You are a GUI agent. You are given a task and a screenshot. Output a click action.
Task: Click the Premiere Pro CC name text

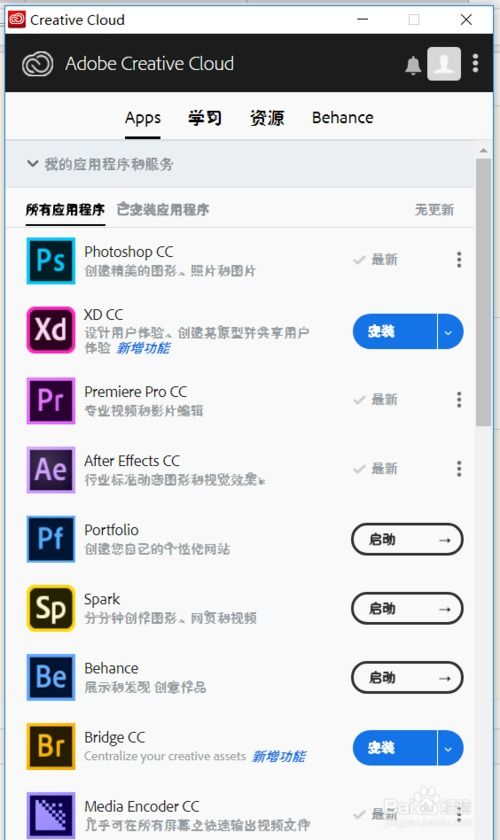[x=136, y=392]
